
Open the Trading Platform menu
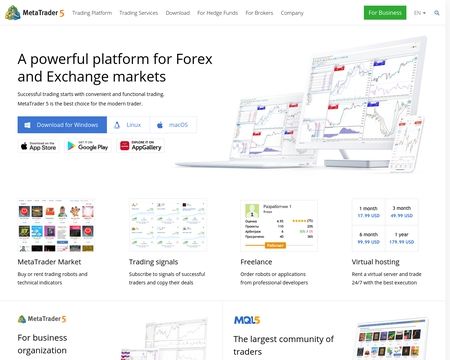coord(92,13)
